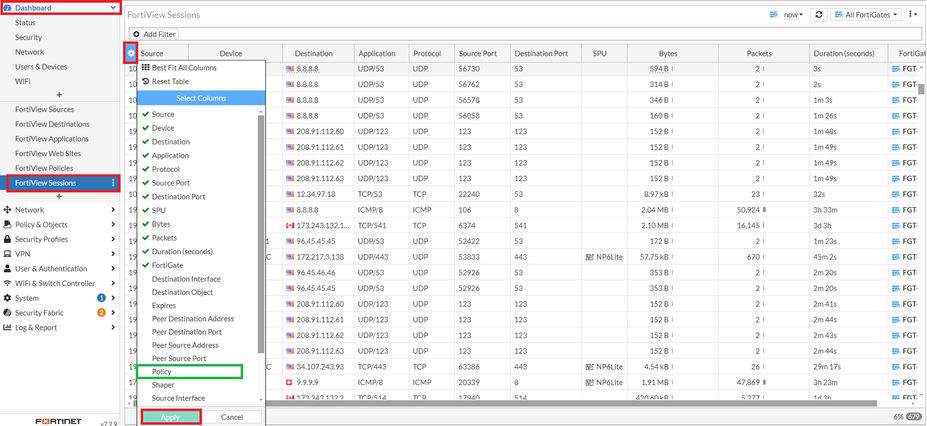Click the Security Profiles lock icon

coord(8,239)
